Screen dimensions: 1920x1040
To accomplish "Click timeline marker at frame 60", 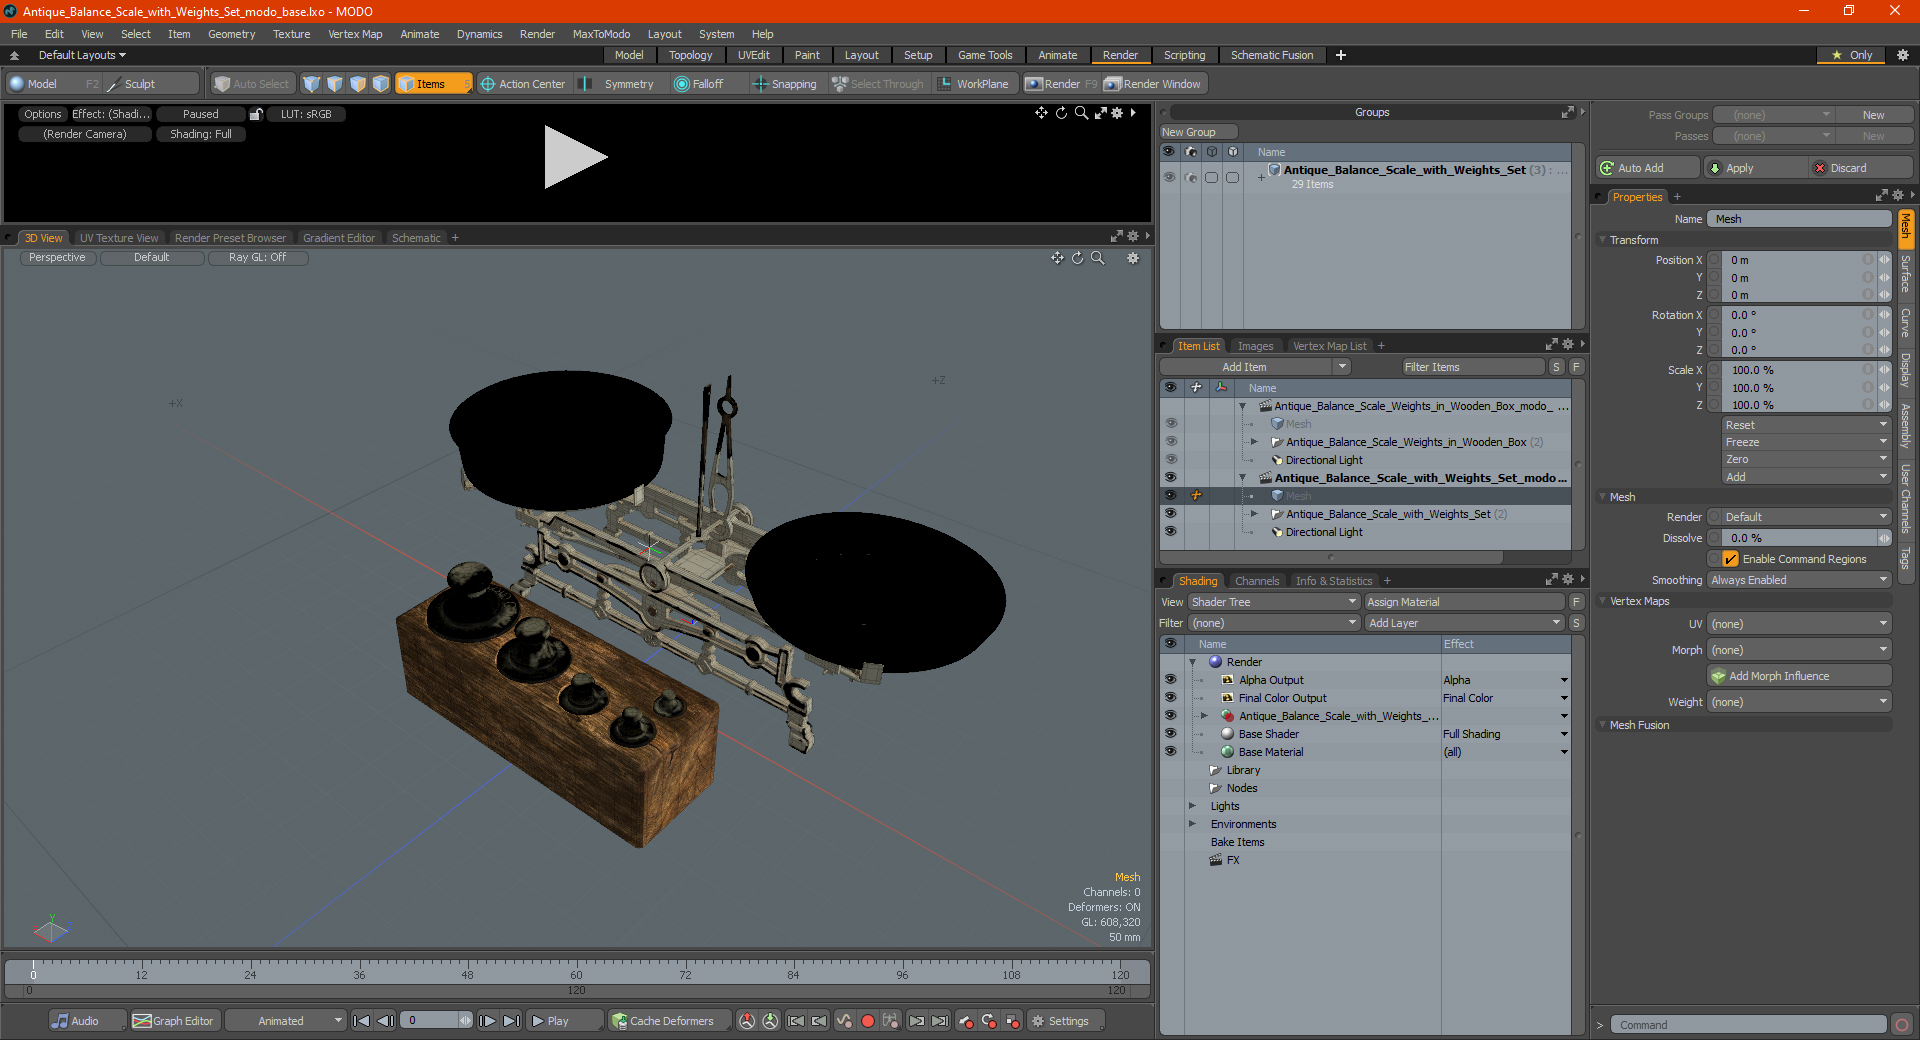I will pyautogui.click(x=576, y=973).
